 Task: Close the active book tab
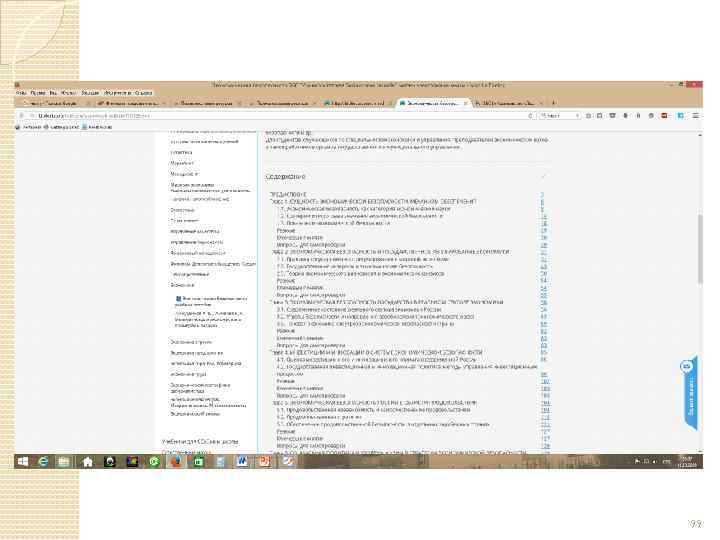465,103
